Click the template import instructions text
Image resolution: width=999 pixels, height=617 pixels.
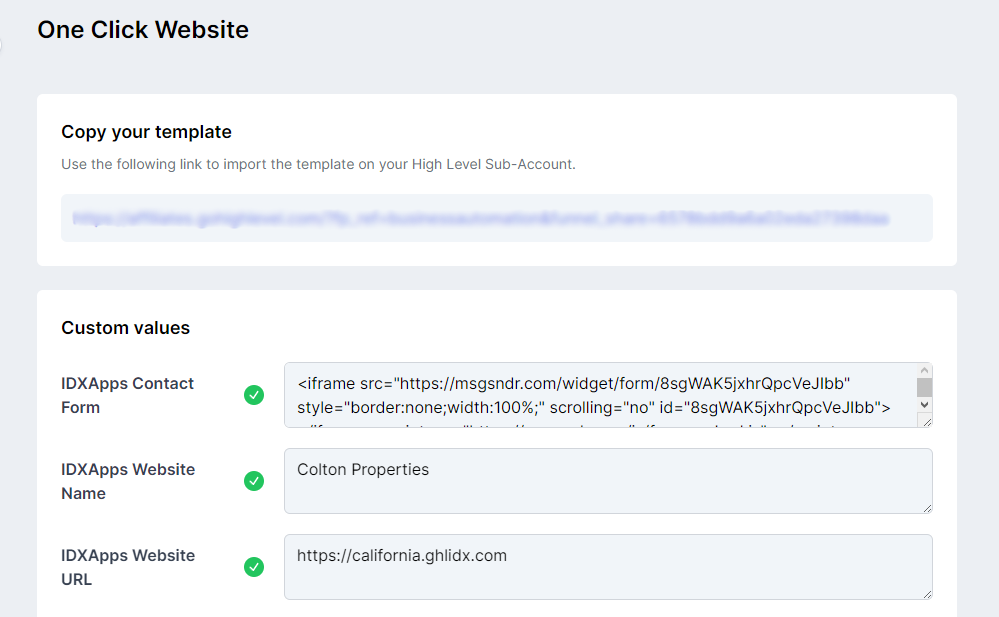pyautogui.click(x=318, y=164)
